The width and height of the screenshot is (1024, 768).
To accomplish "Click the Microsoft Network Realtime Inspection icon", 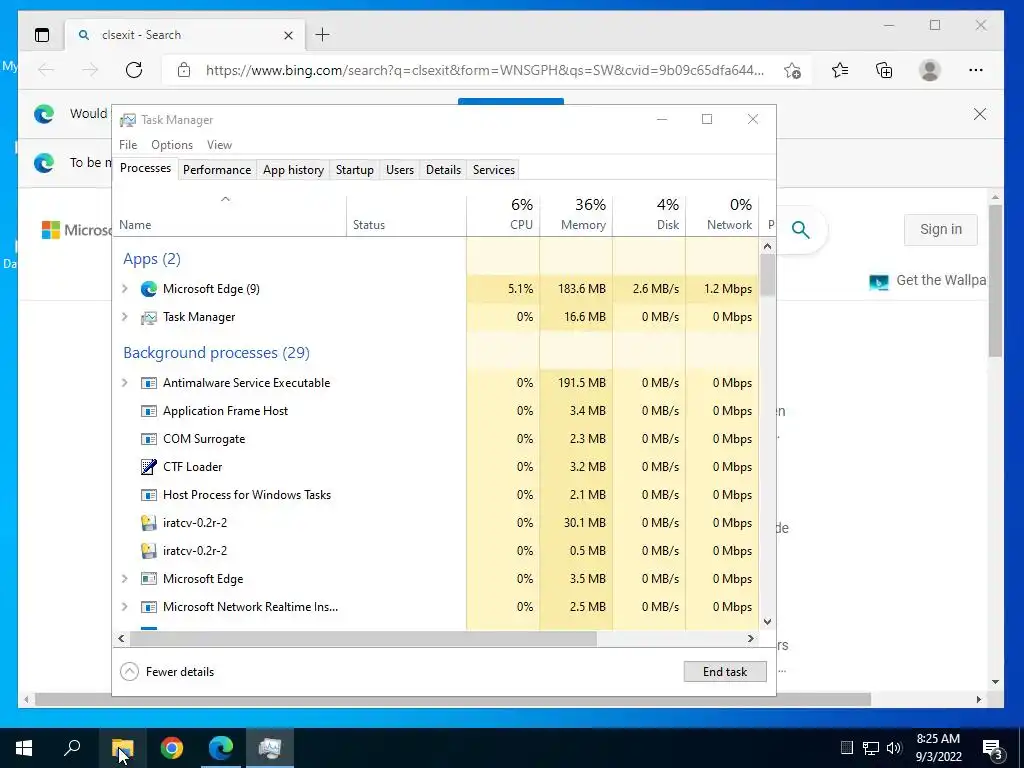I will click(x=149, y=607).
